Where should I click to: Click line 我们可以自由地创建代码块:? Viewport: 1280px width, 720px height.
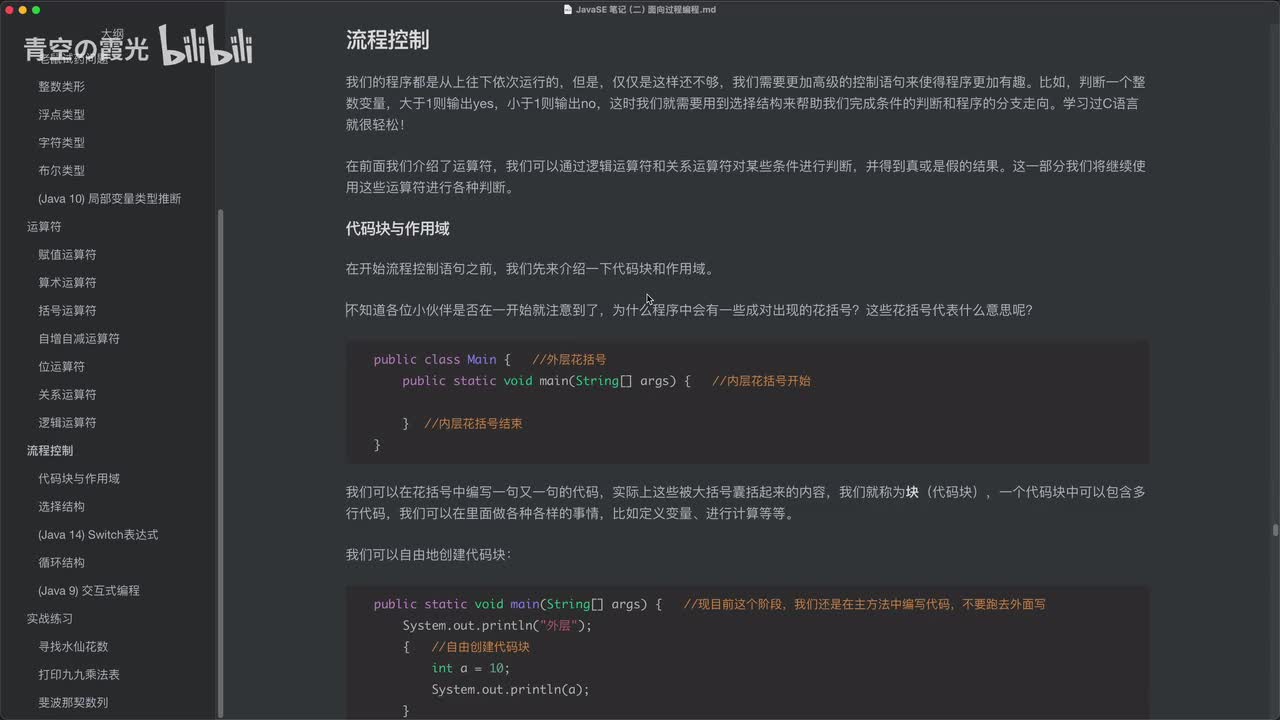tap(429, 554)
